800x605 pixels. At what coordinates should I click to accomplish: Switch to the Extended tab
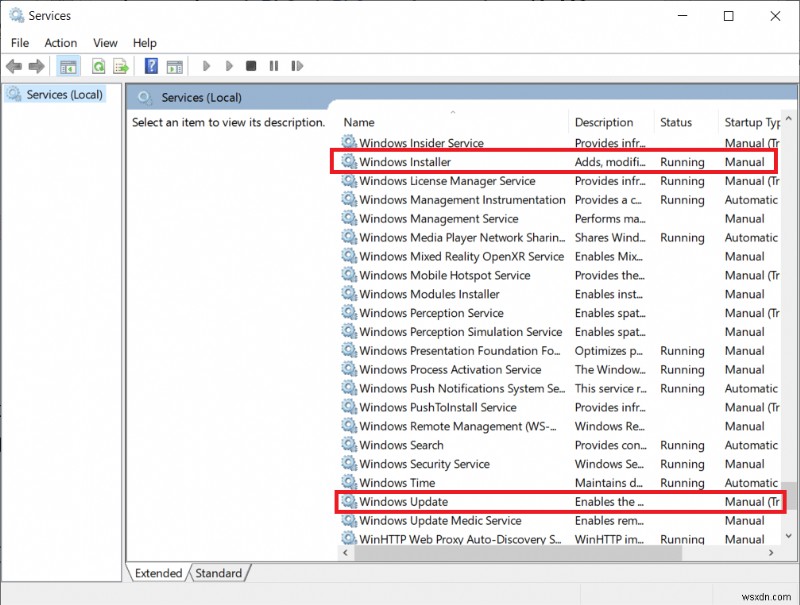[157, 573]
